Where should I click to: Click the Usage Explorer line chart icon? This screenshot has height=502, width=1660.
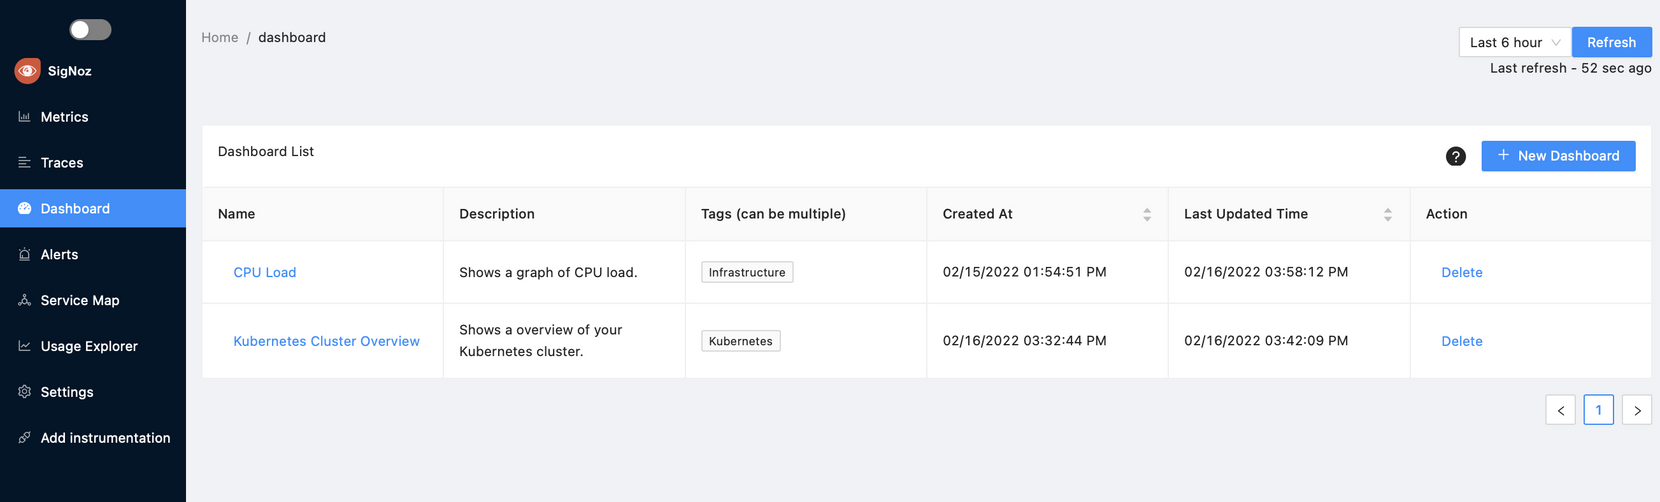(x=24, y=346)
